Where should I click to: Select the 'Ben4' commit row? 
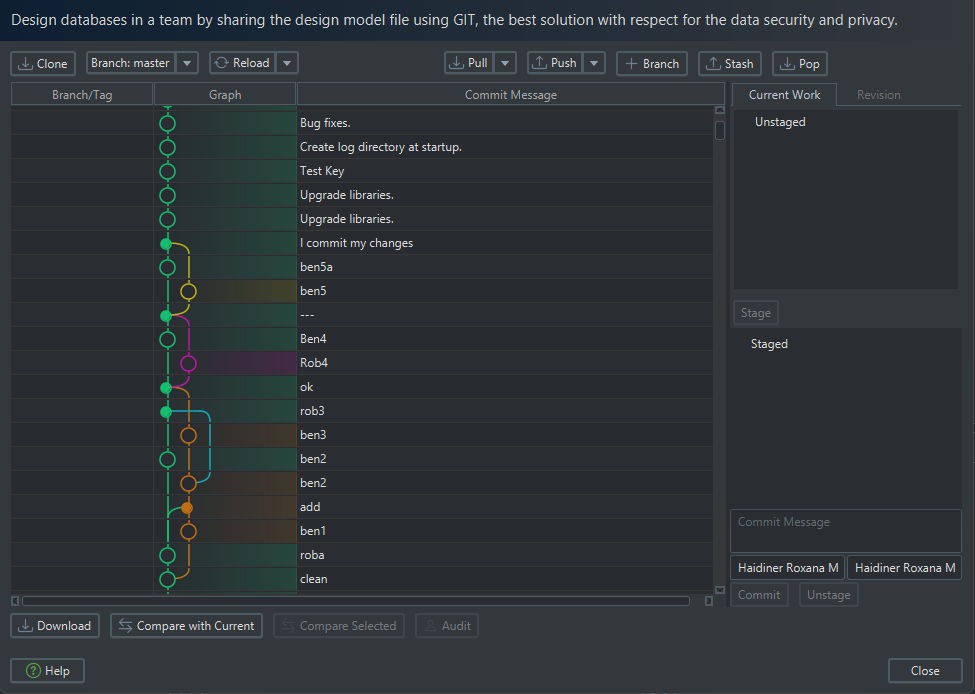tap(362, 339)
